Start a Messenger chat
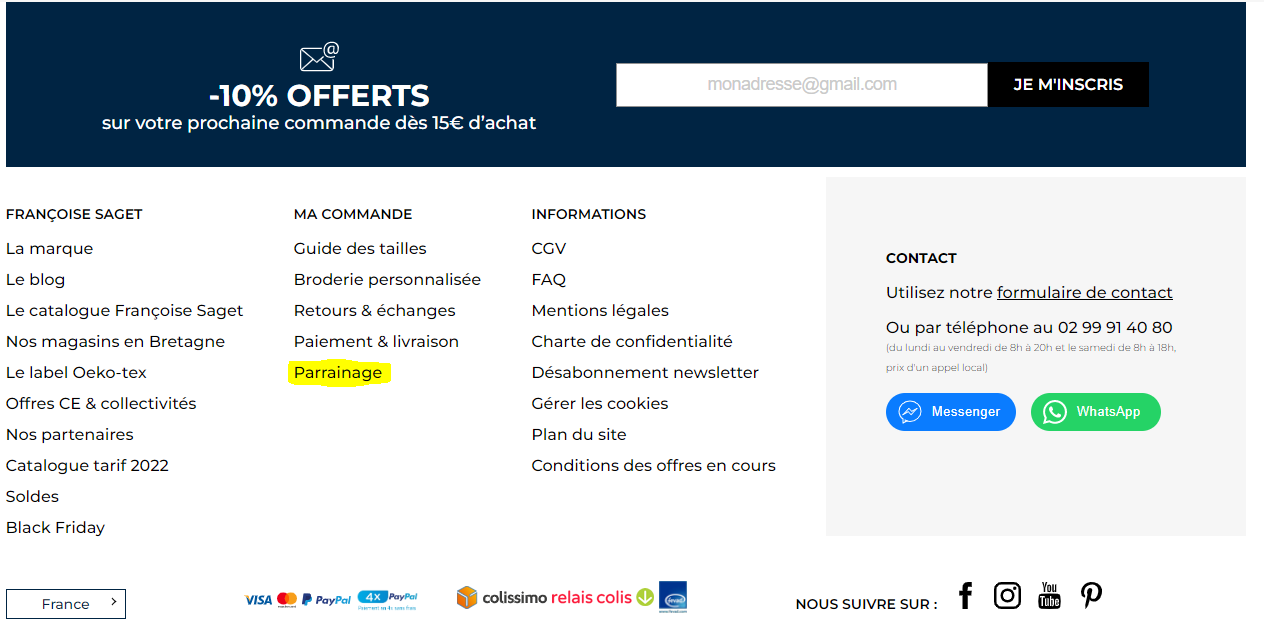This screenshot has width=1264, height=642. pos(950,412)
